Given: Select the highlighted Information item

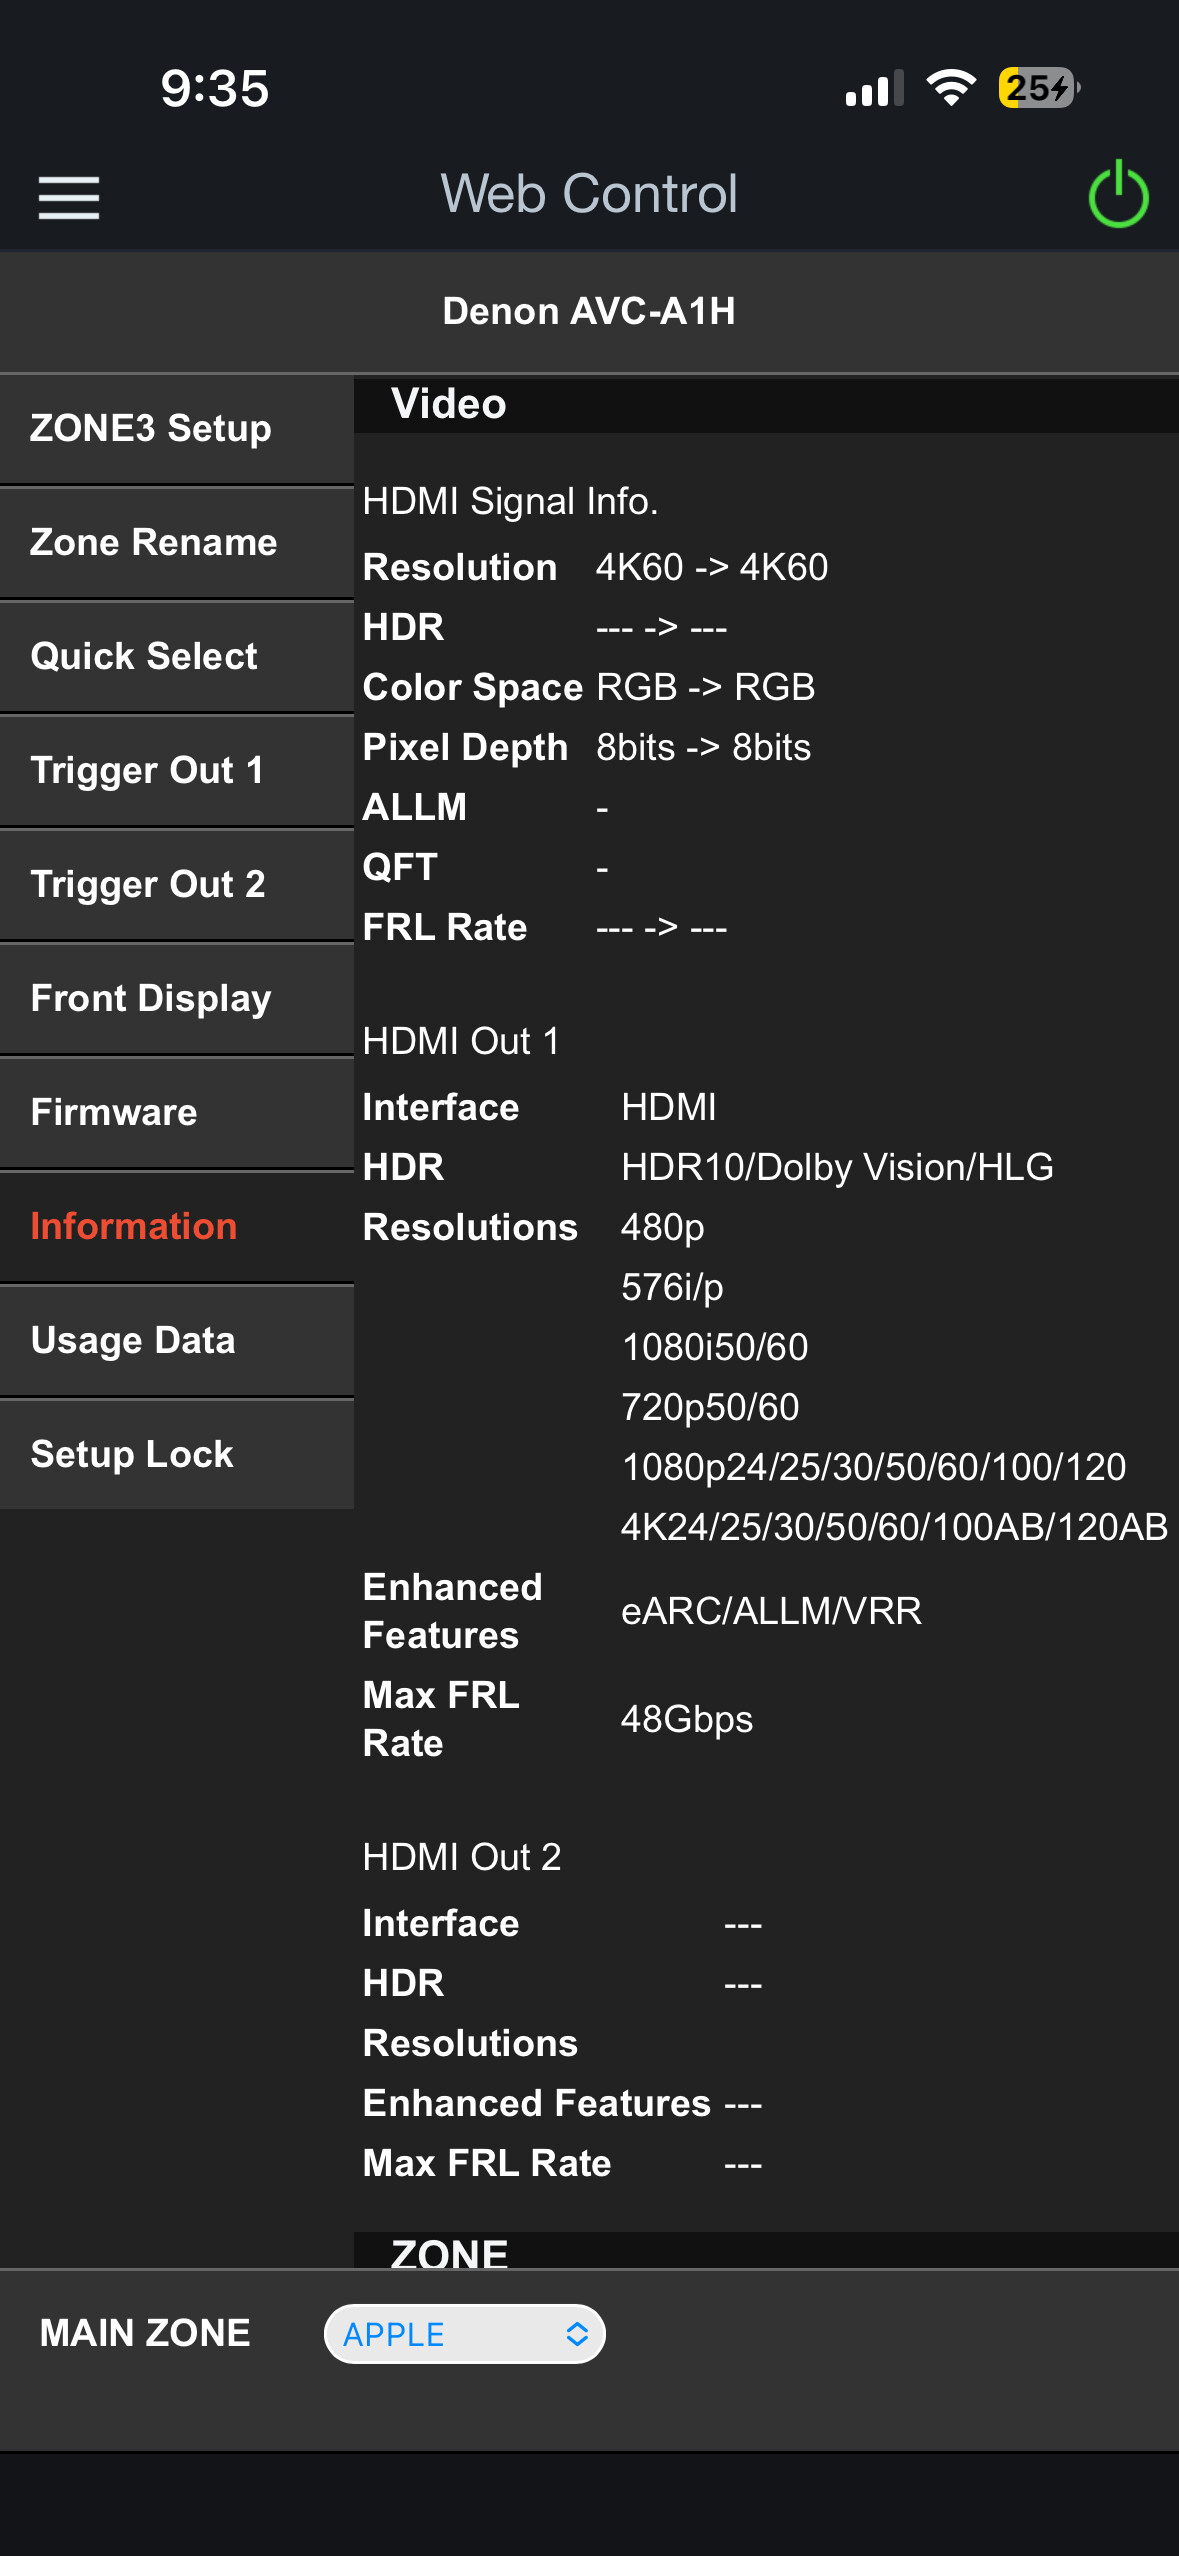Looking at the screenshot, I should click(177, 1227).
